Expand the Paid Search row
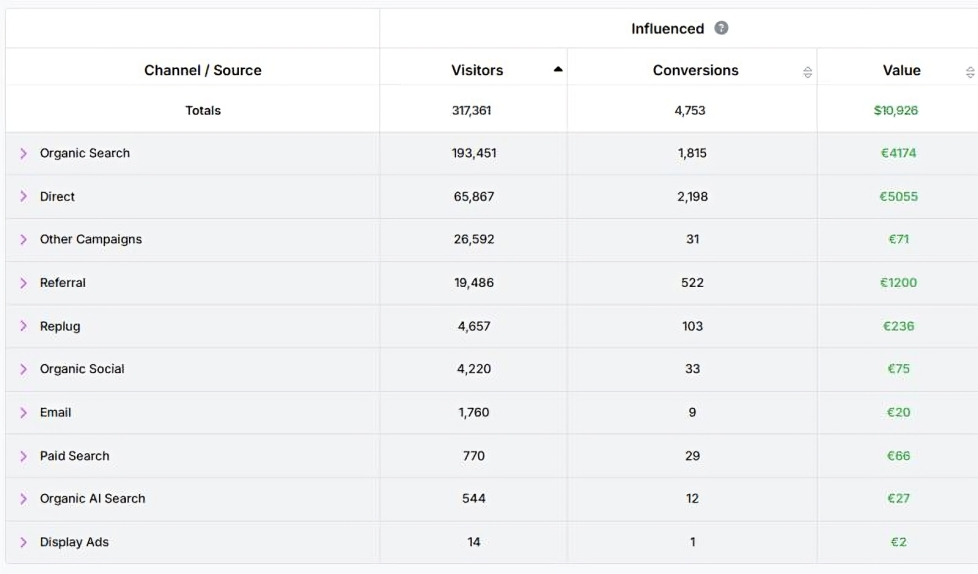 [x=24, y=456]
